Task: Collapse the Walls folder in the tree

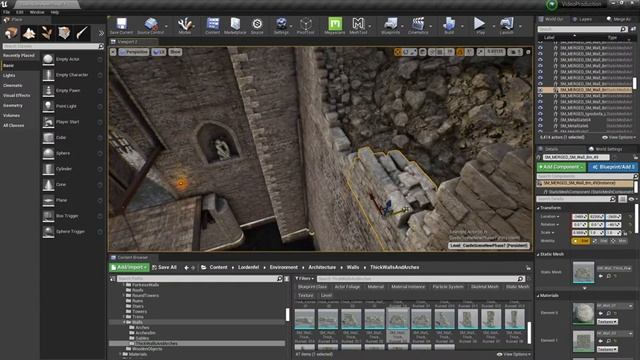Action: (124, 322)
